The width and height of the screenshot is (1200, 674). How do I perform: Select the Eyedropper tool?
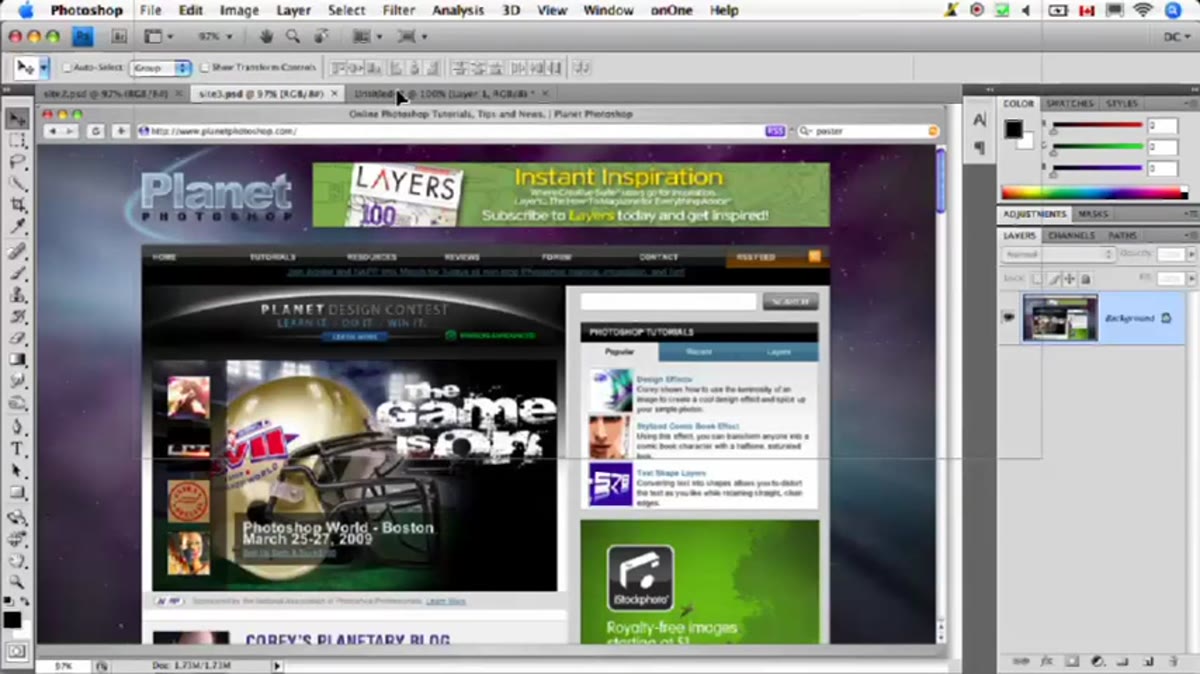click(x=17, y=227)
